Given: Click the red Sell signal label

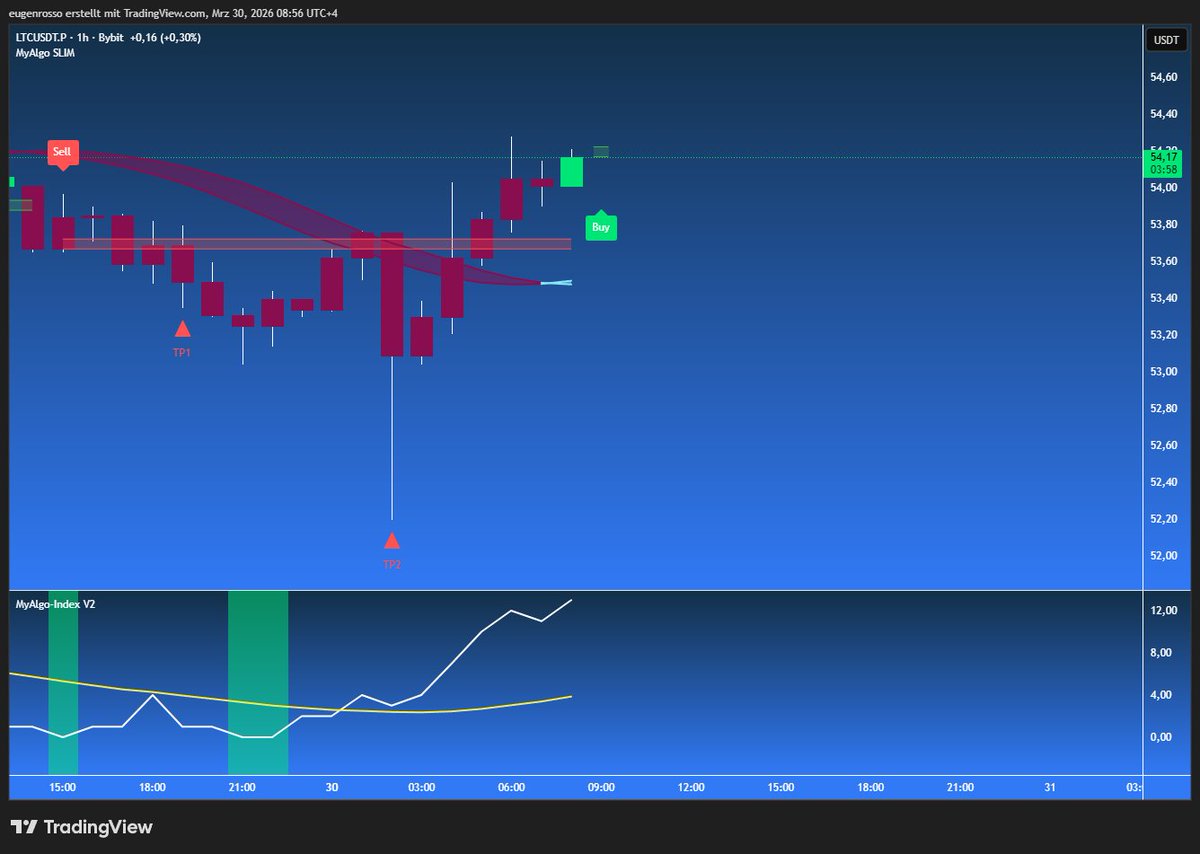Looking at the screenshot, I should (62, 151).
